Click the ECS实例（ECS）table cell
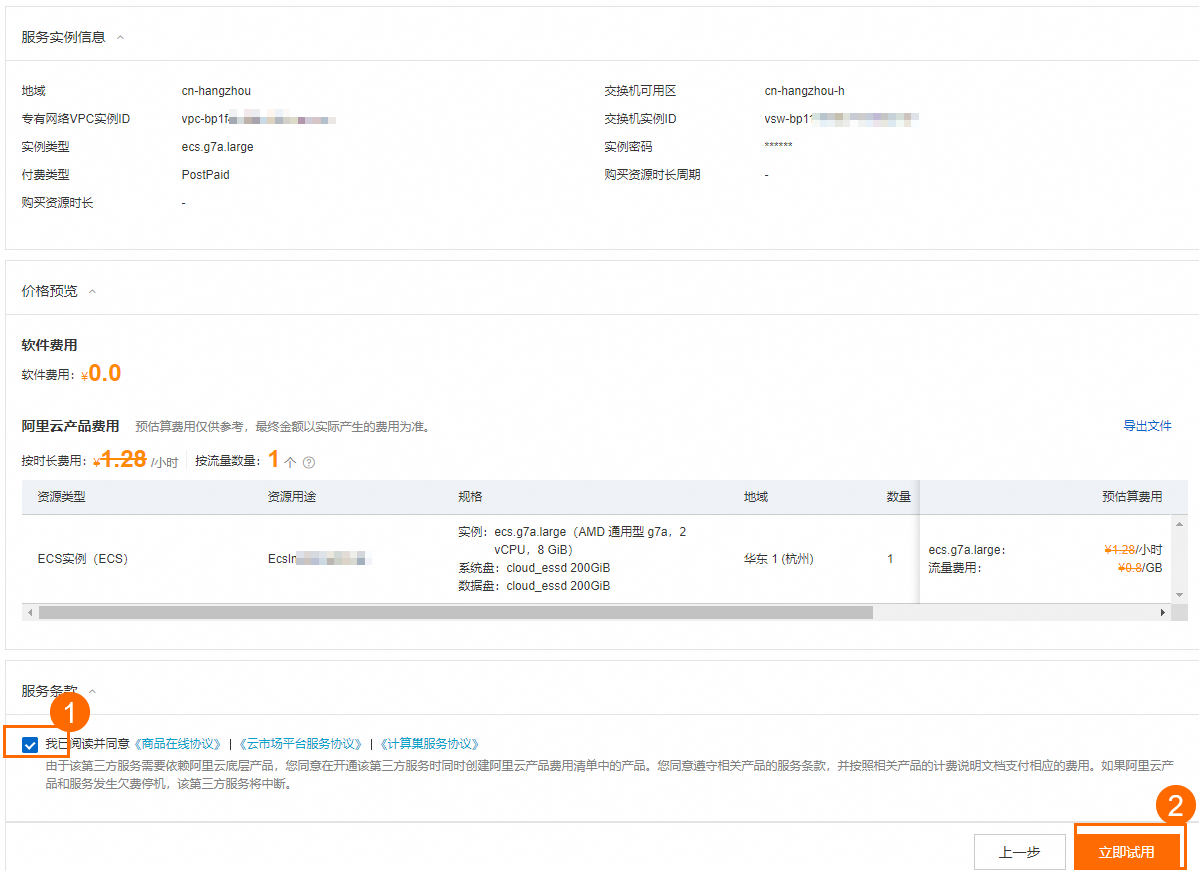This screenshot has width=1199, height=871. (83, 559)
